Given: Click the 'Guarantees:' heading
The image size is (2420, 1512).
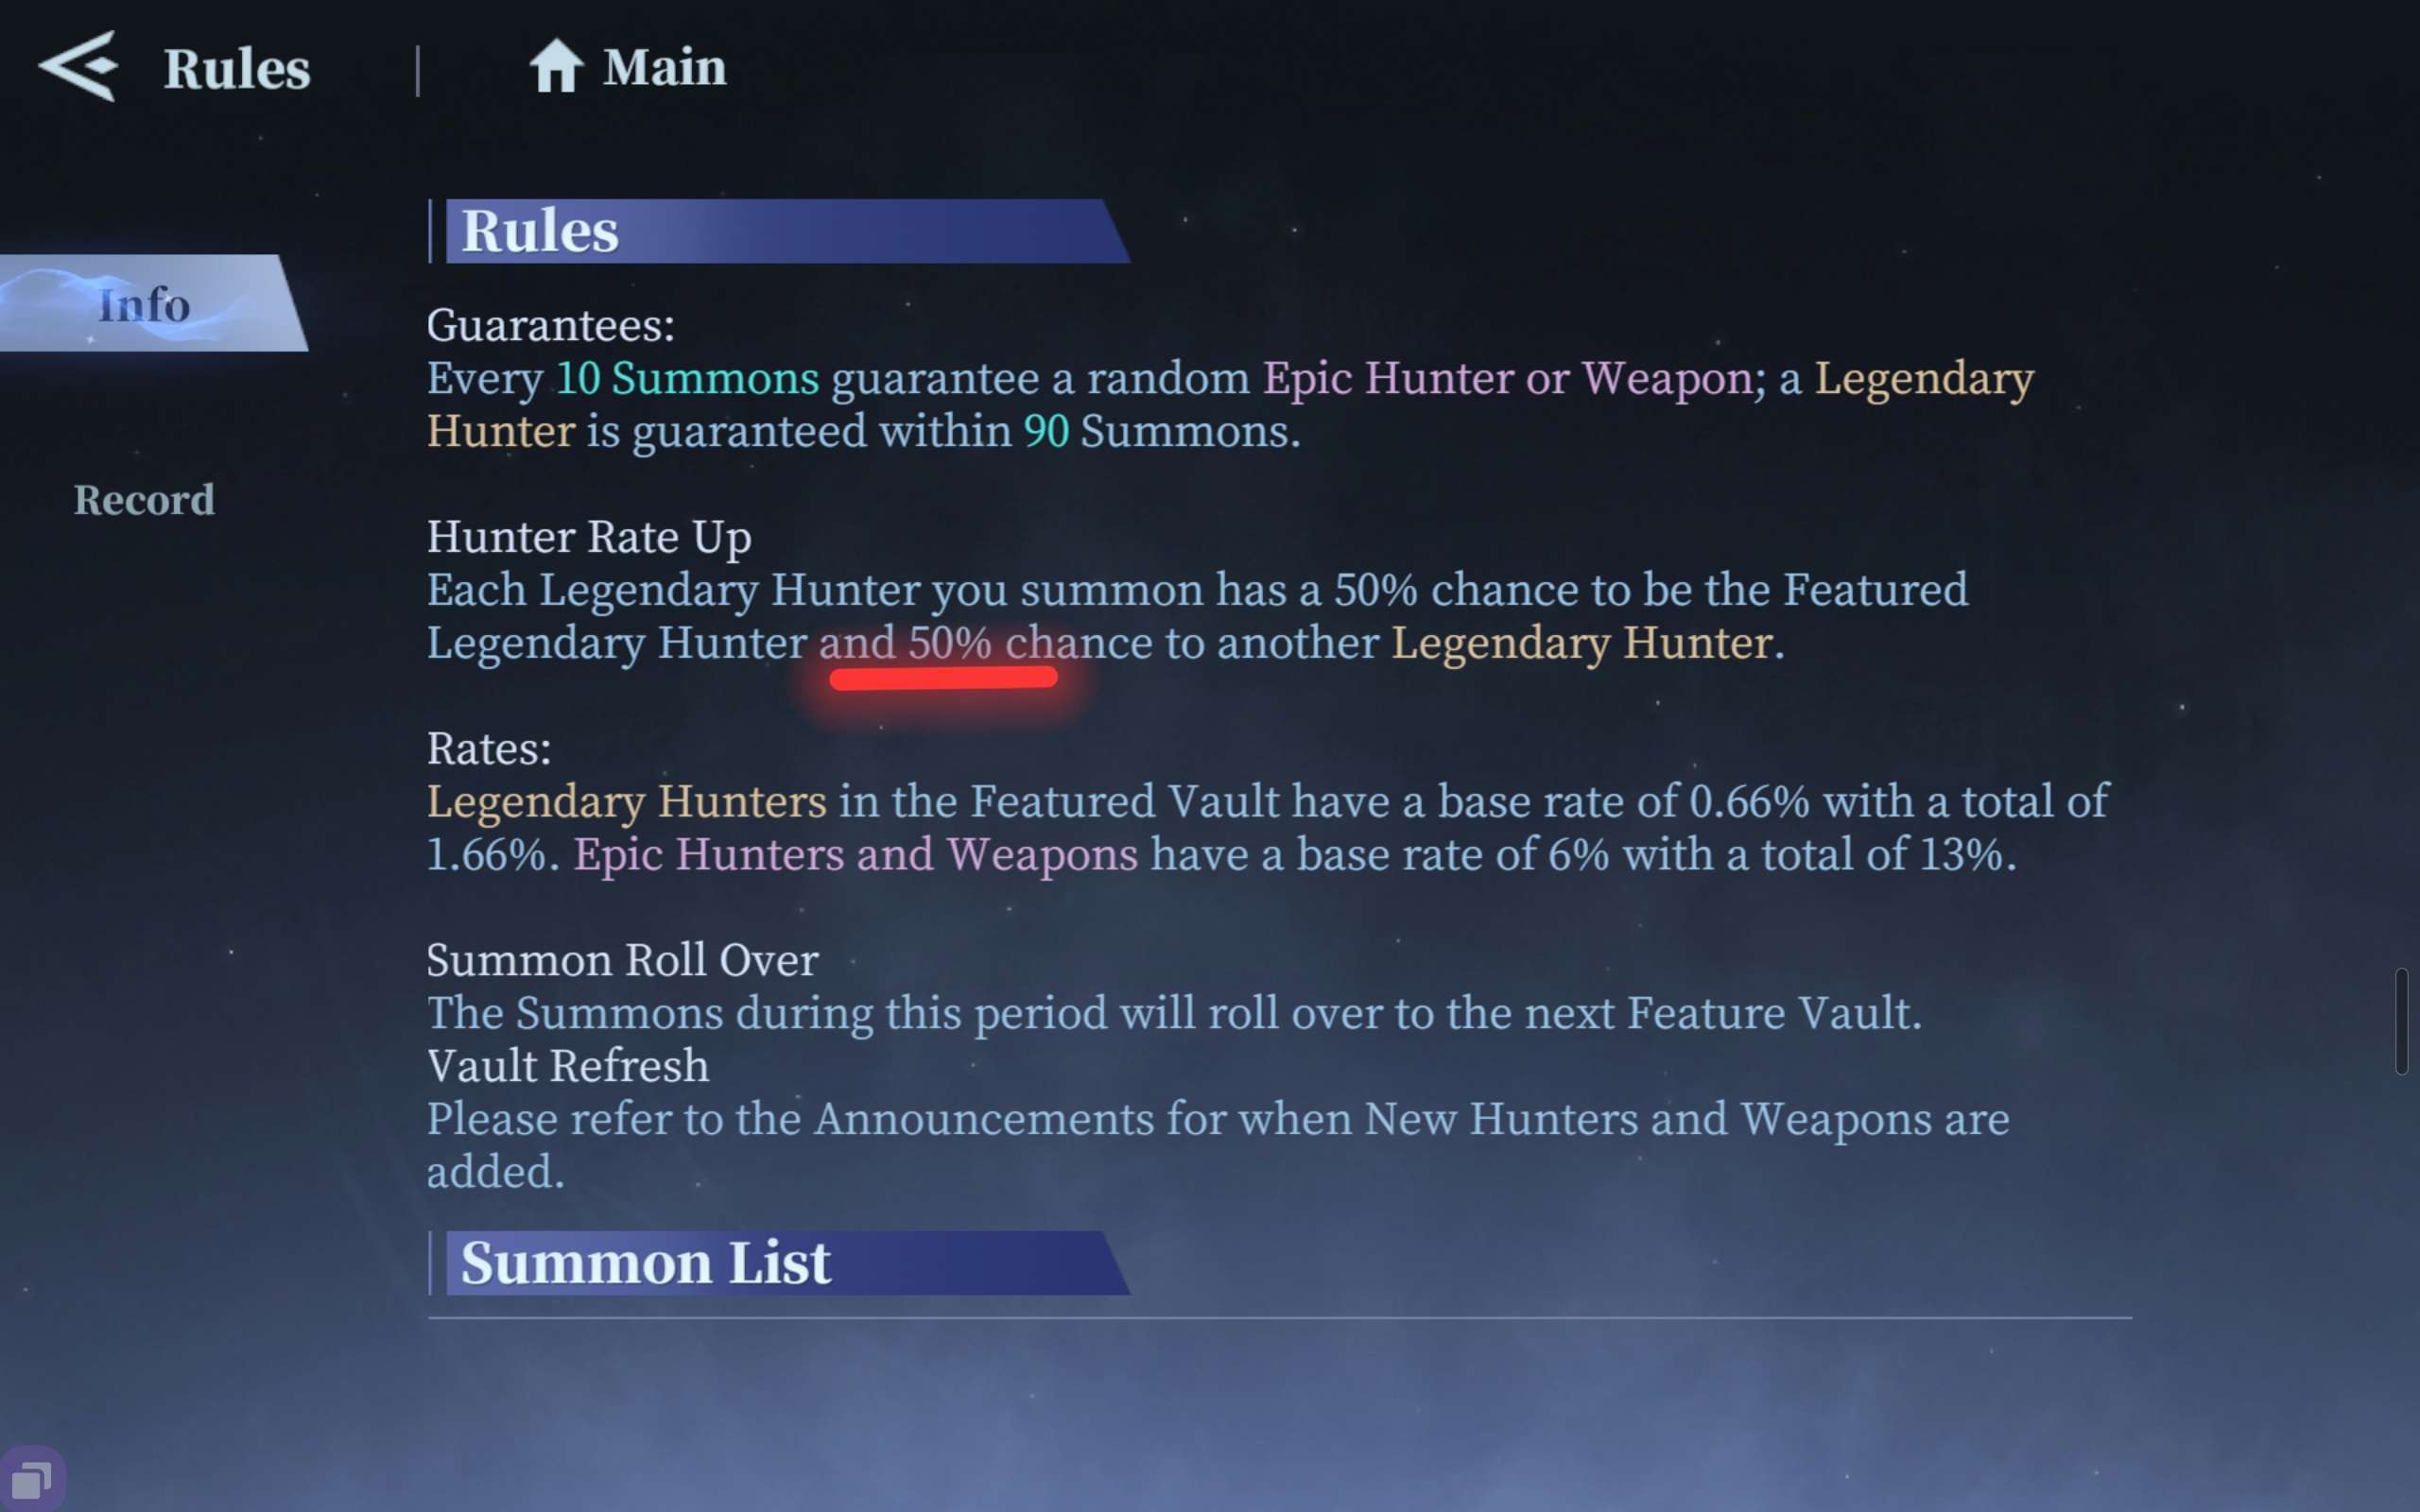Looking at the screenshot, I should click(551, 326).
